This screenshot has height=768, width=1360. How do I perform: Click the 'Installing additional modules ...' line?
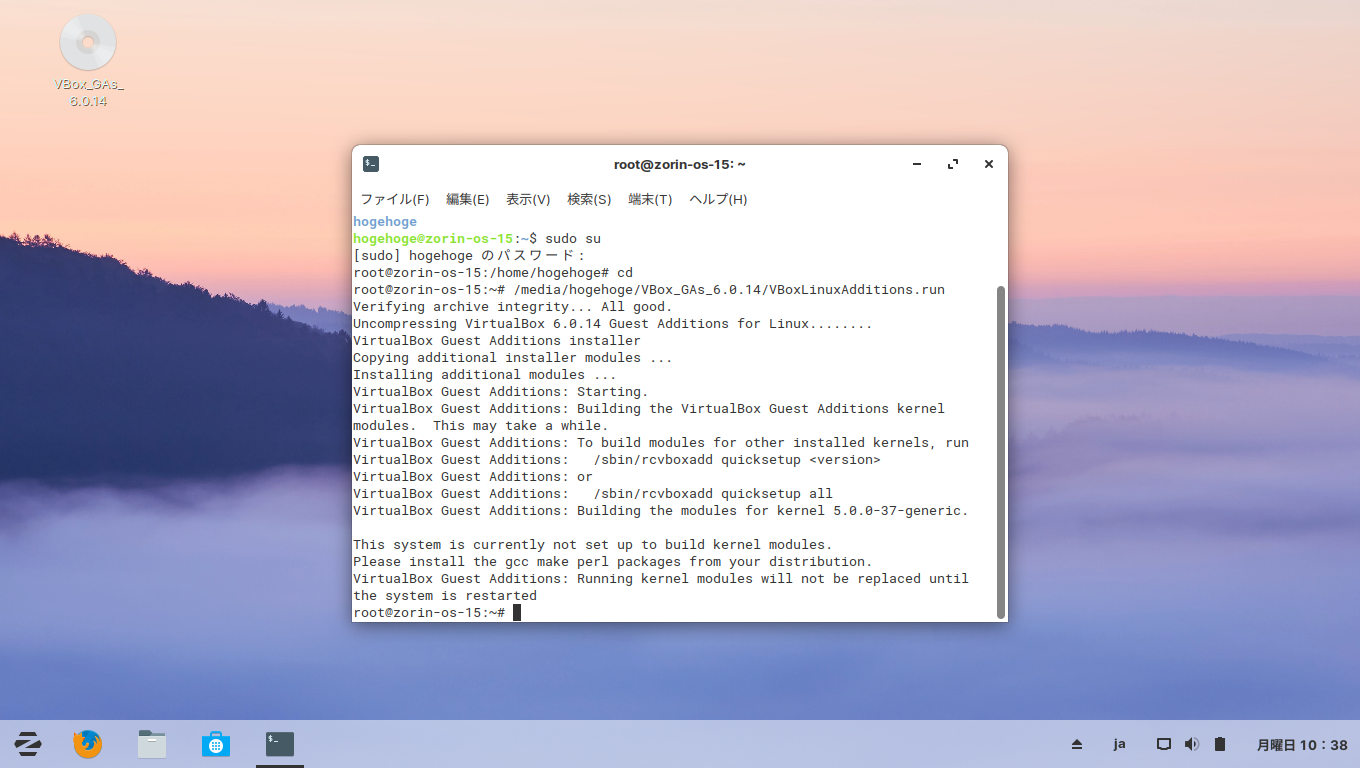pos(485,374)
